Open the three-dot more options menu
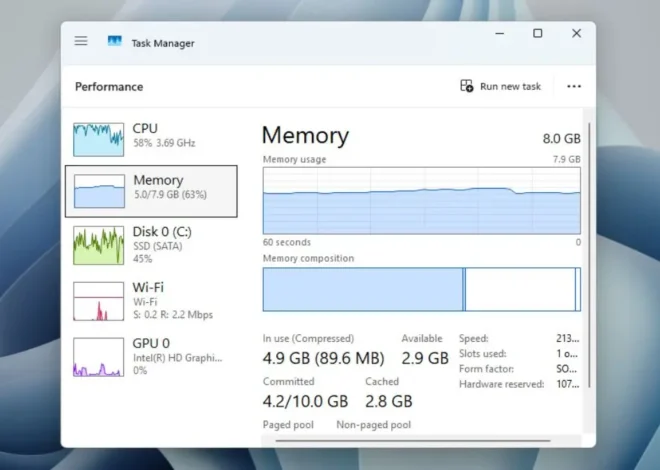The height and width of the screenshot is (470, 660). point(574,86)
